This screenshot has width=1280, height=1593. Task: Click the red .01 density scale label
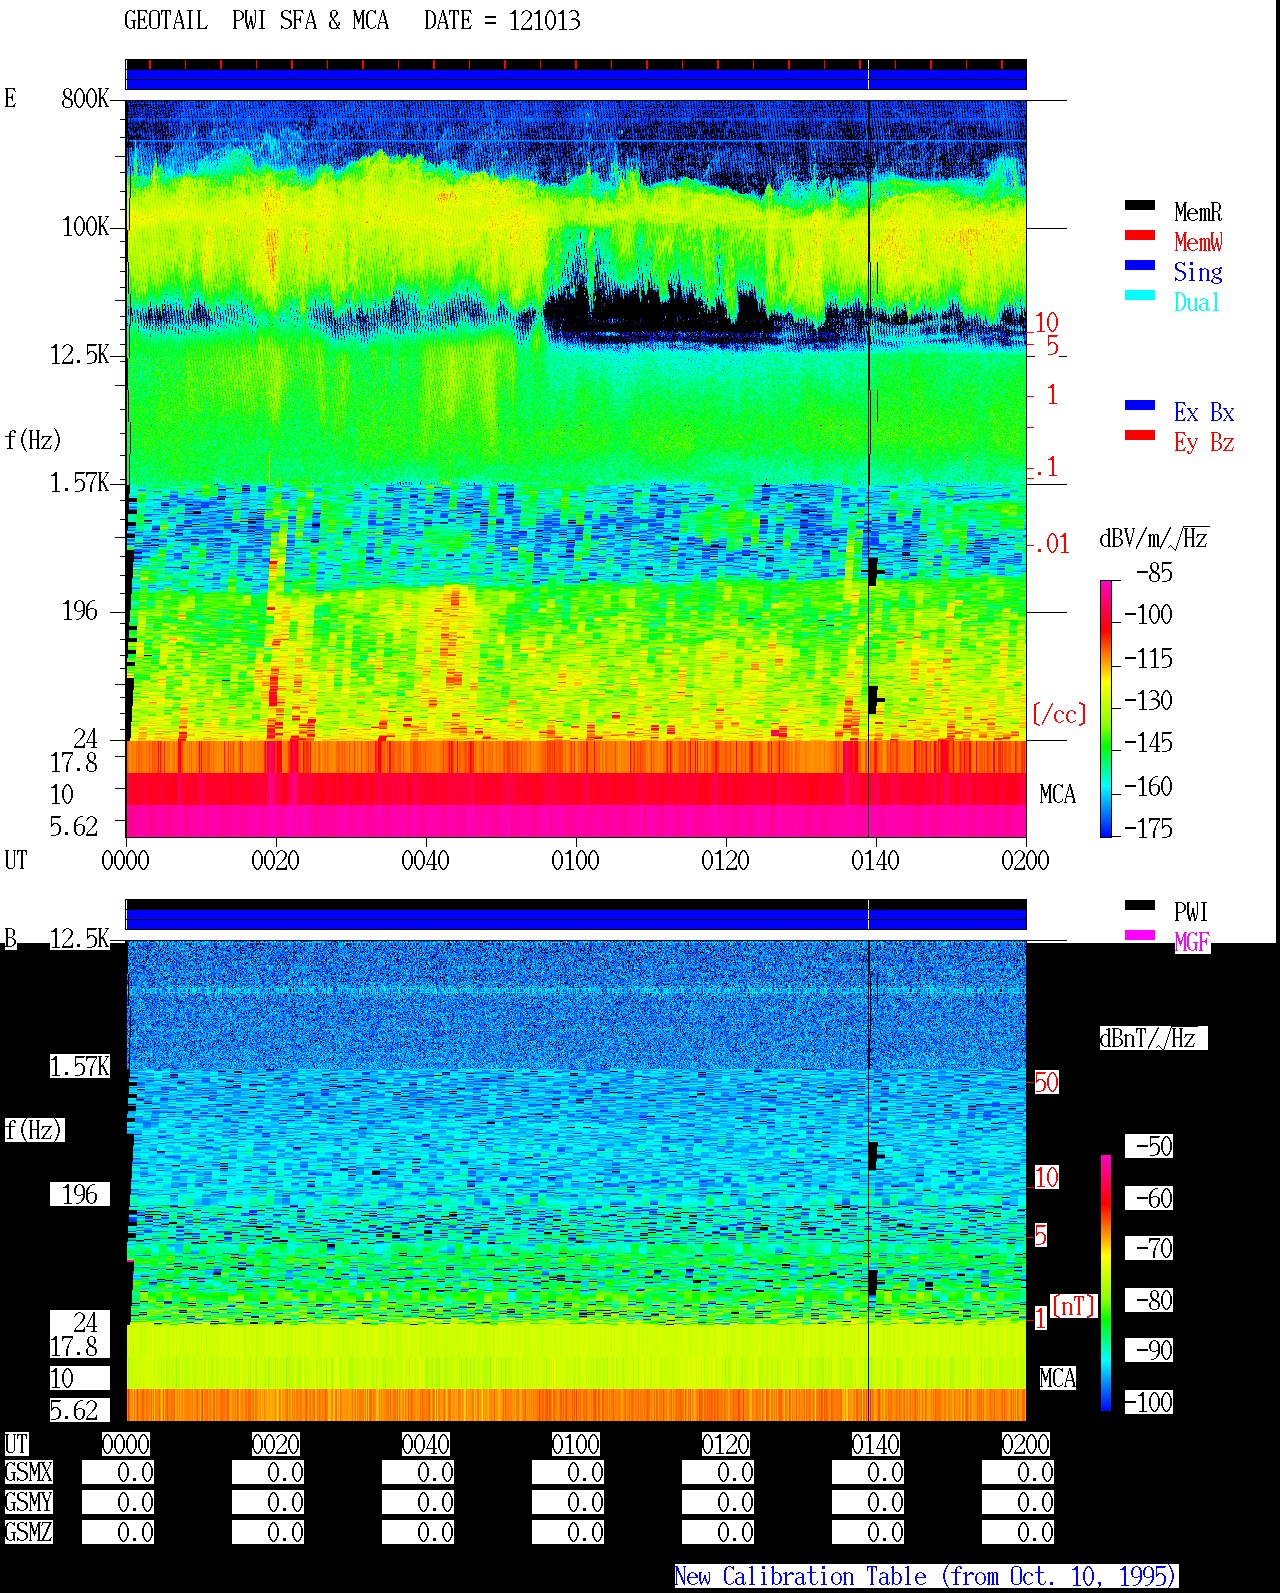(x=1051, y=544)
